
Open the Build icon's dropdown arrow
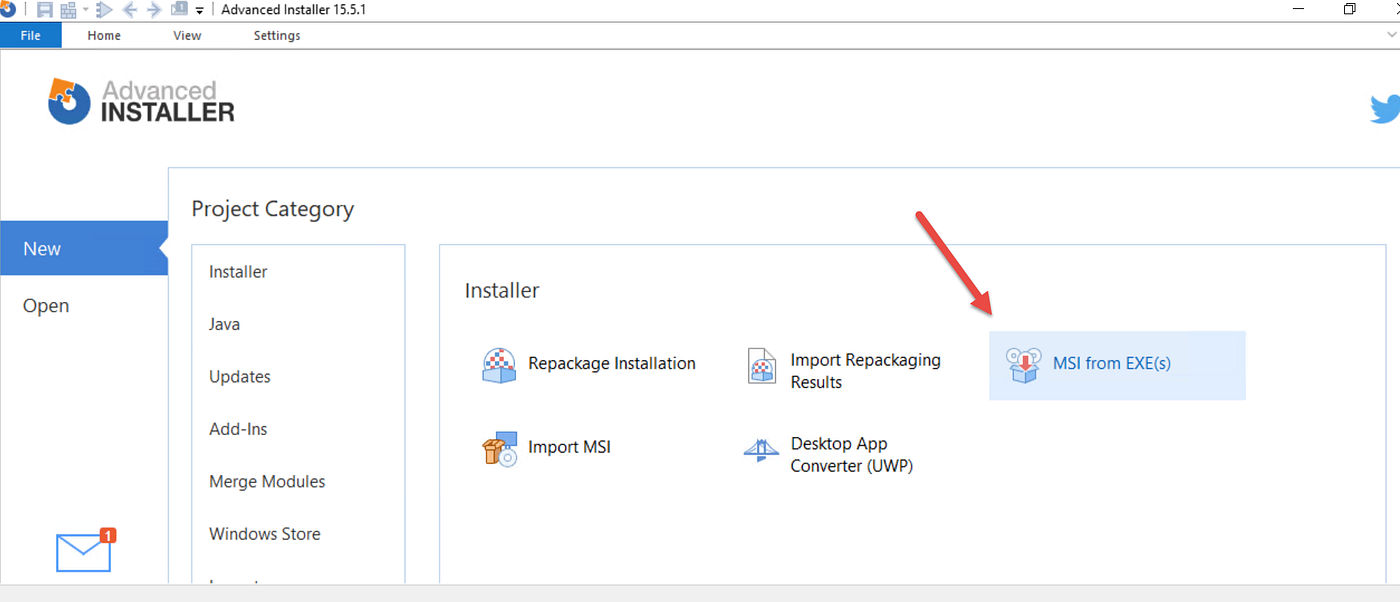pos(85,9)
